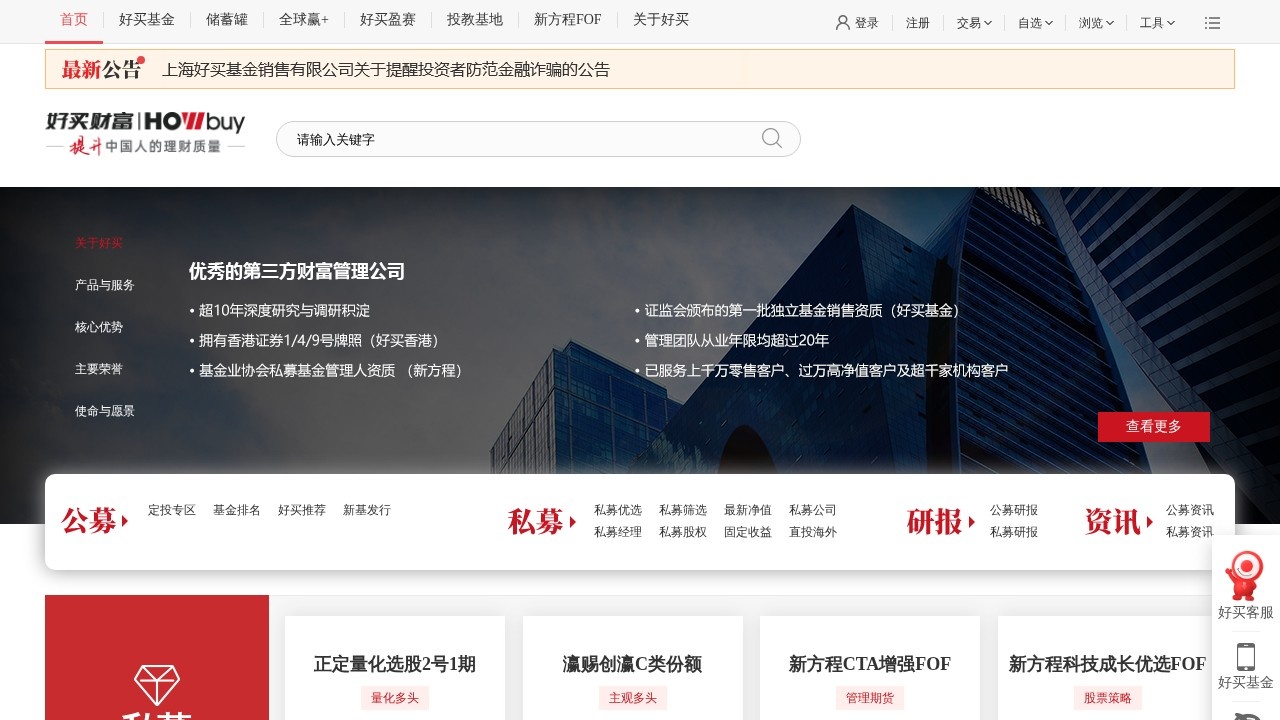Go to 私募优选 link
The height and width of the screenshot is (720, 1280).
618,510
